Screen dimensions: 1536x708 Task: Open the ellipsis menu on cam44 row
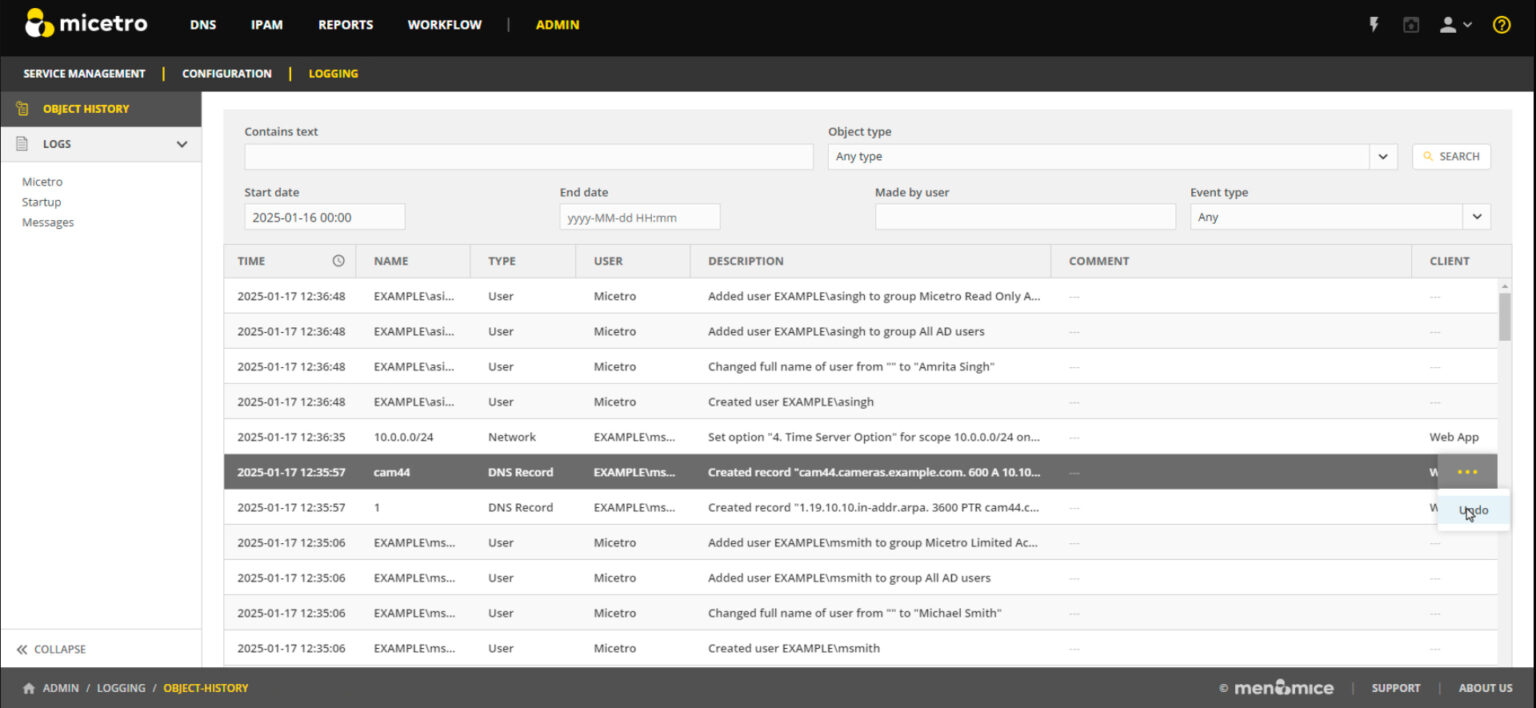[x=1468, y=471]
